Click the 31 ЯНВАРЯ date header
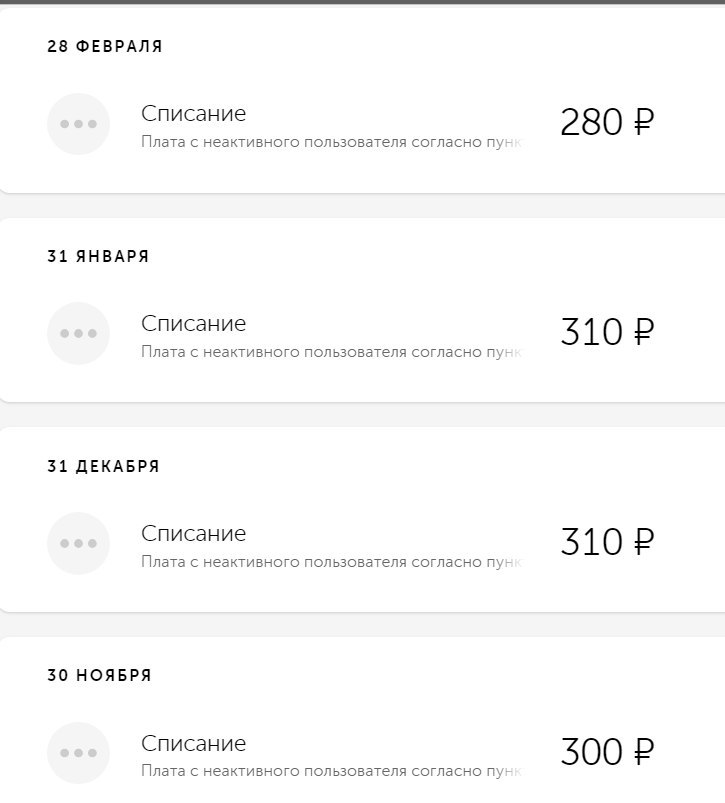Screen dimensions: 725x803 pos(98,256)
